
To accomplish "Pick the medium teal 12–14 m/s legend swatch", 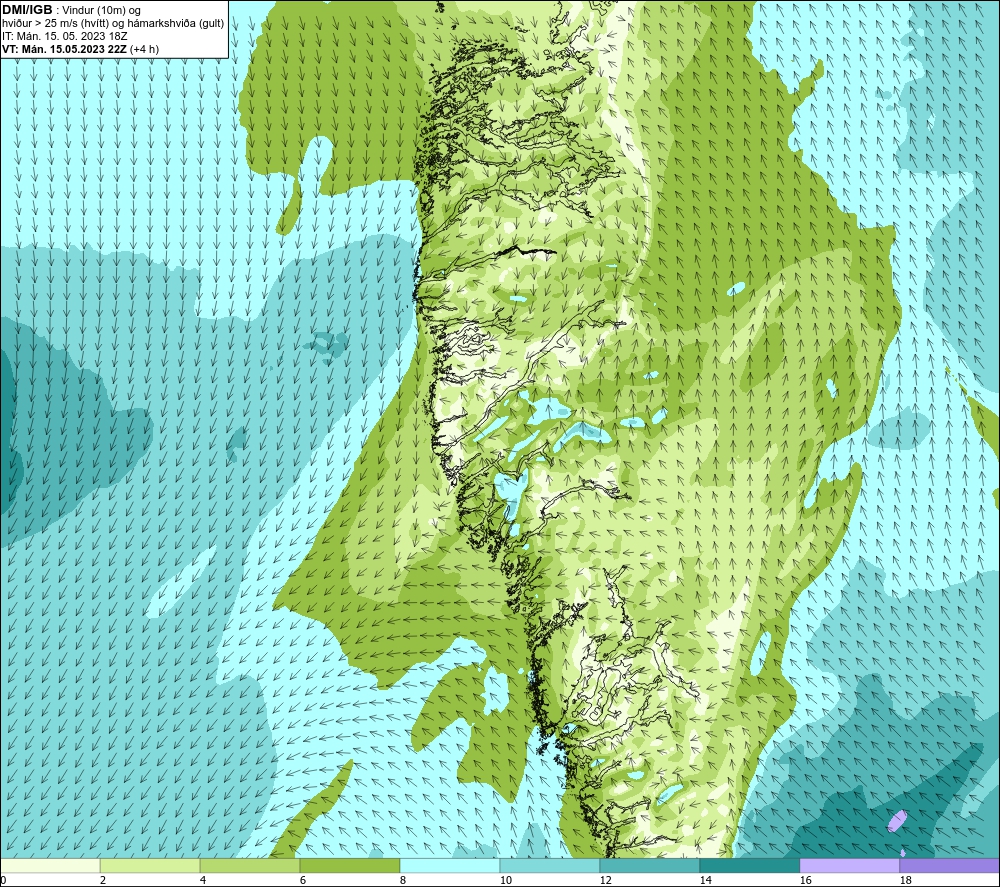I will [649, 866].
